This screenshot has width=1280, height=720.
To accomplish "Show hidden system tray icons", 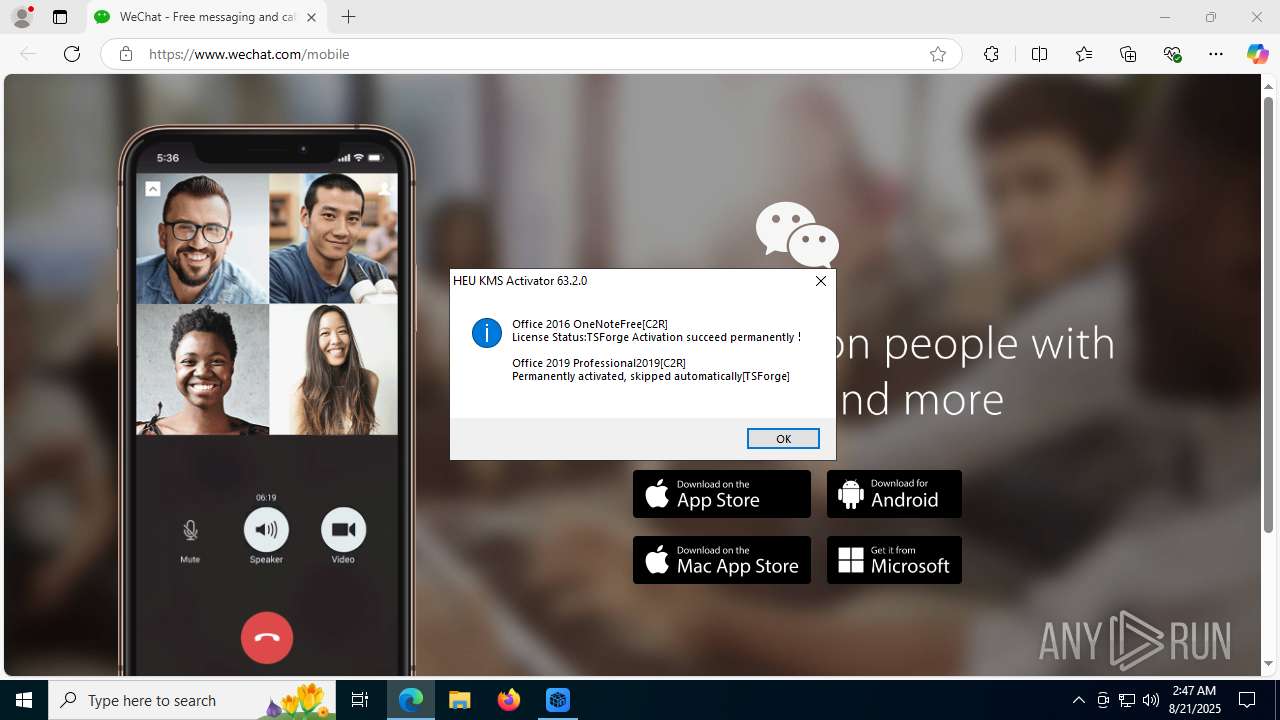I will tap(1078, 700).
